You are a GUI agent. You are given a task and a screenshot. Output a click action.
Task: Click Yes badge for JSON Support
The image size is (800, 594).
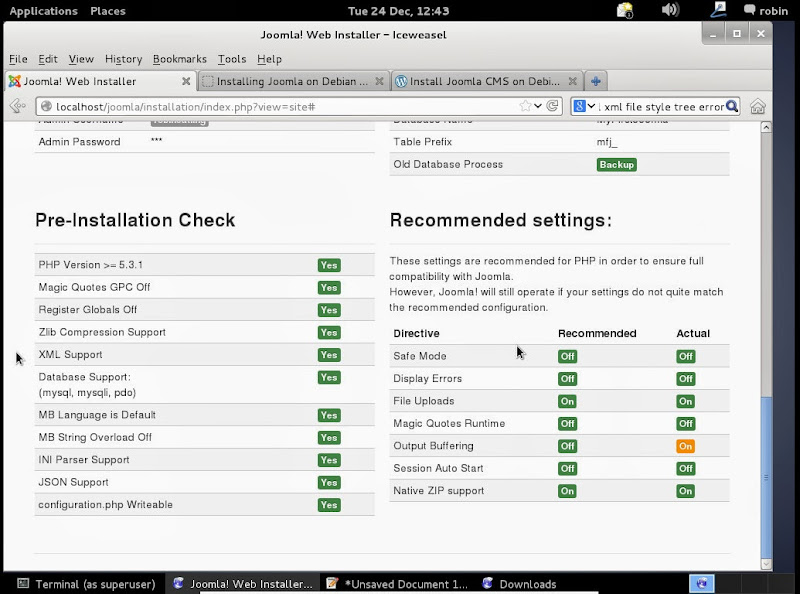[329, 482]
